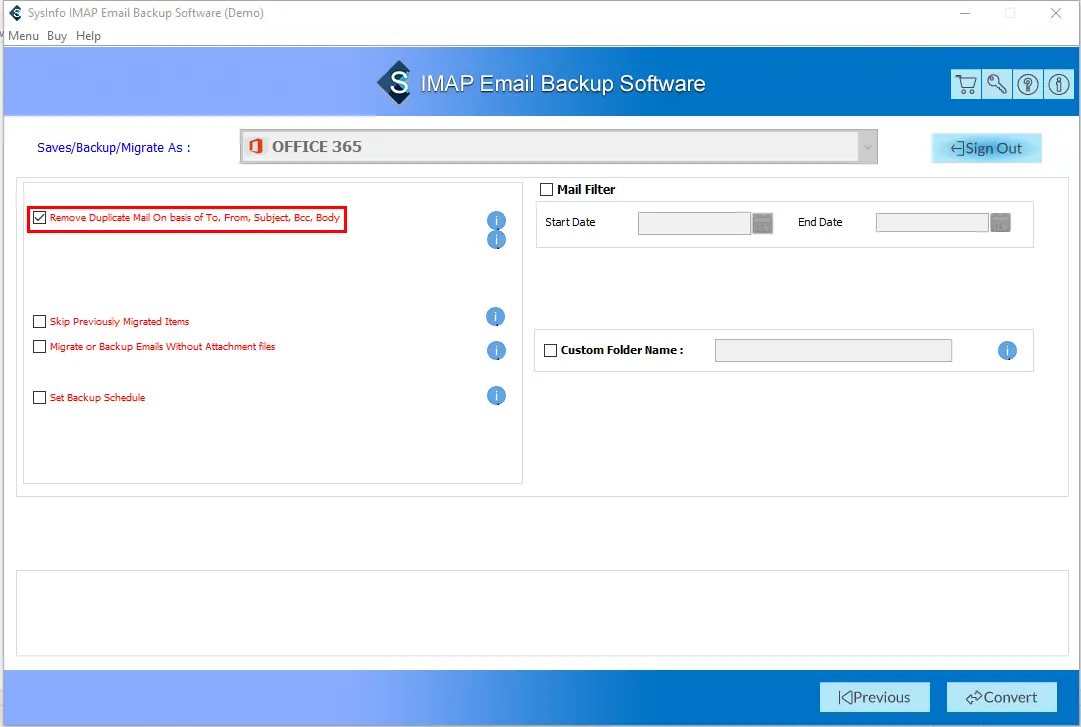Click info icon beside Set Backup Schedule
Viewport: 1081px width, 727px height.
(x=496, y=396)
